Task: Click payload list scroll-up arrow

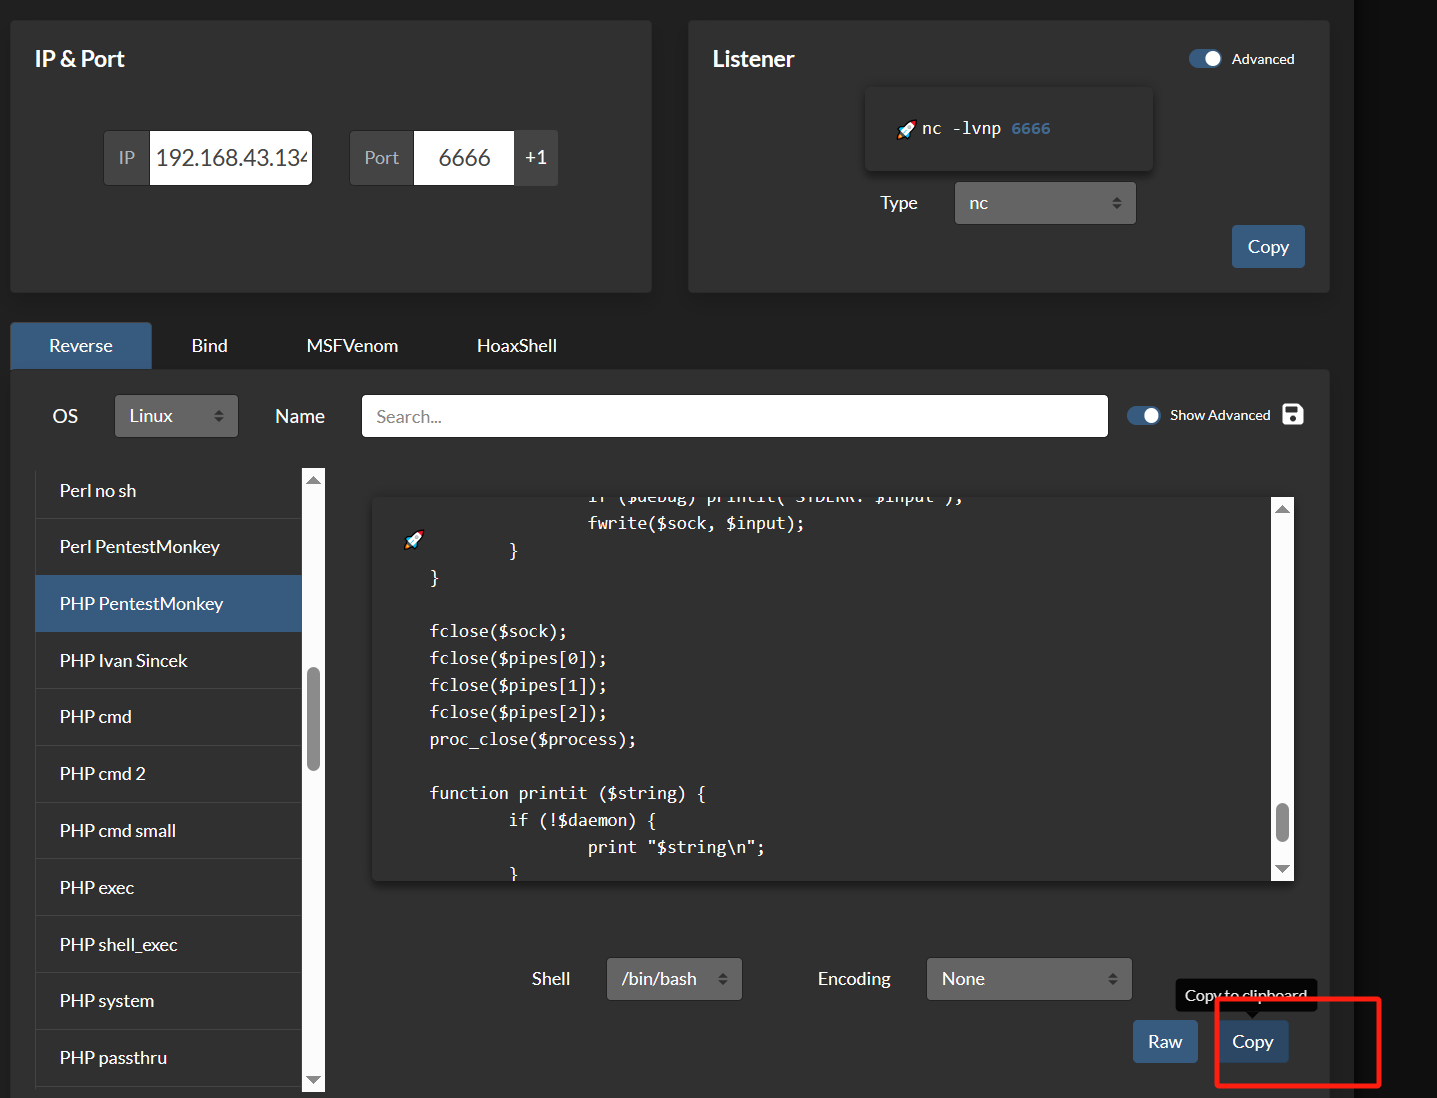Action: [x=314, y=480]
